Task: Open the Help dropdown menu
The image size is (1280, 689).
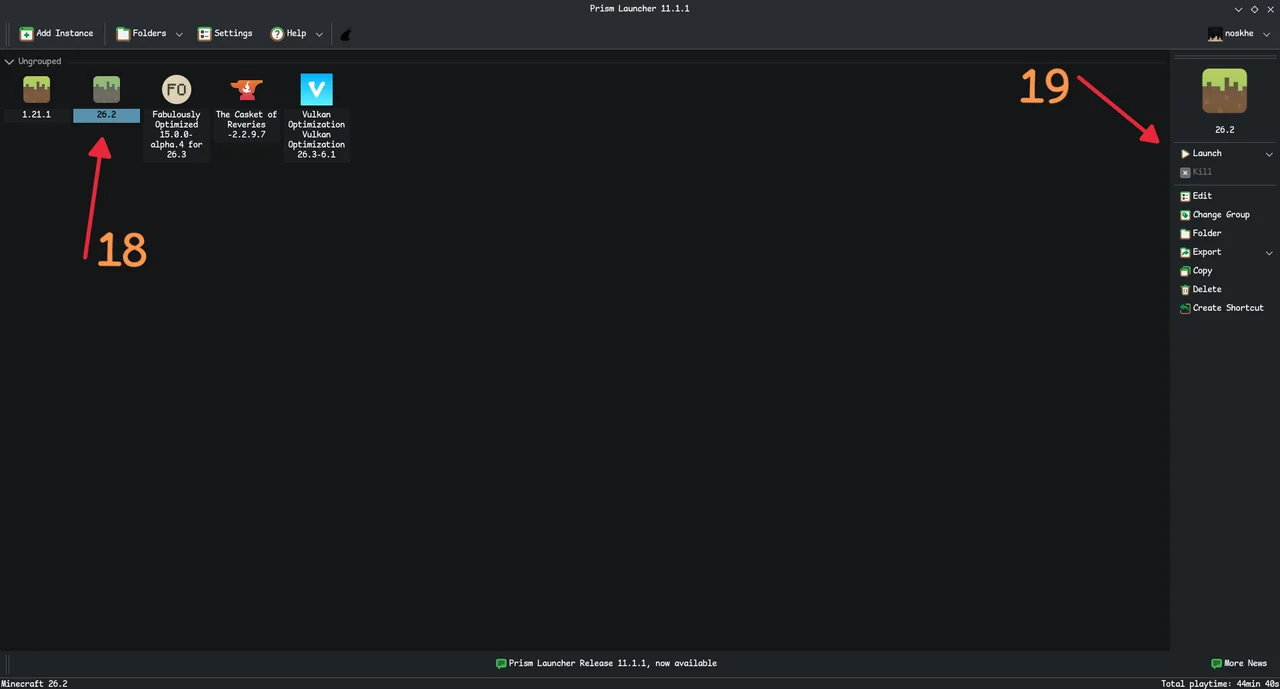Action: coord(296,34)
